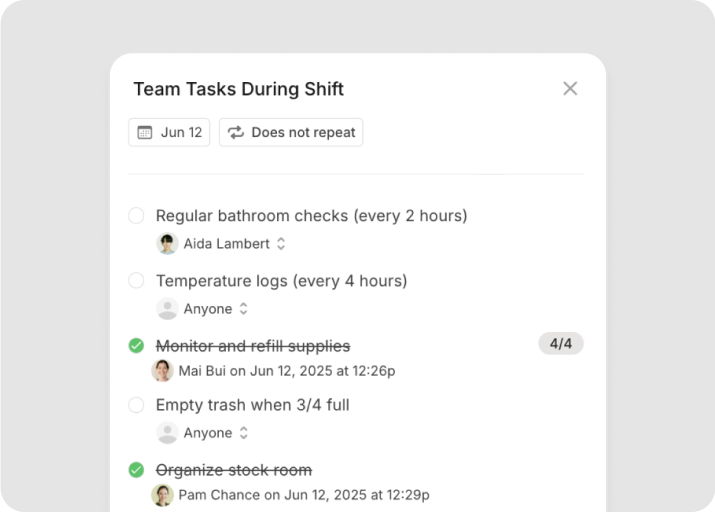Open the Jun 12 date picker
Viewport: 715px width, 512px height.
pos(169,132)
